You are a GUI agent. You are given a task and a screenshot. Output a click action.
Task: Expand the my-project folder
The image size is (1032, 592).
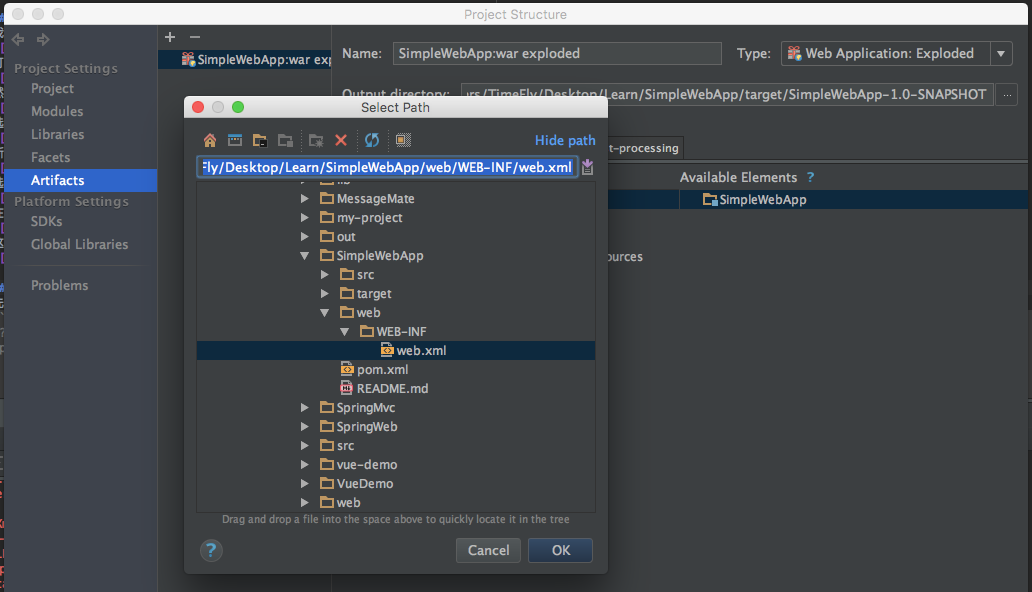305,217
